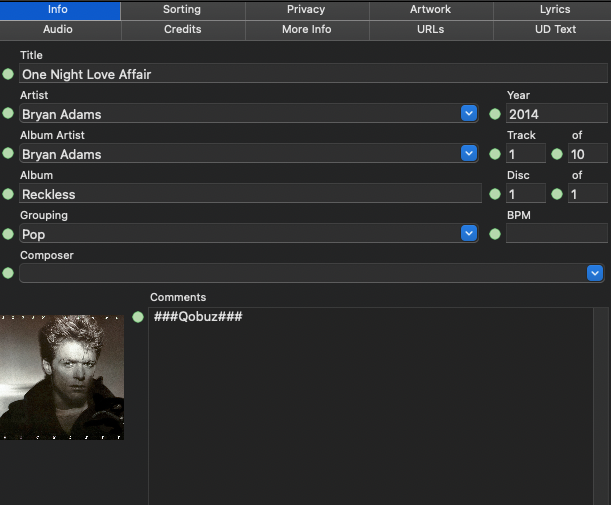The image size is (611, 505).
Task: Expand the Album Artist dropdown arrow
Action: click(469, 153)
